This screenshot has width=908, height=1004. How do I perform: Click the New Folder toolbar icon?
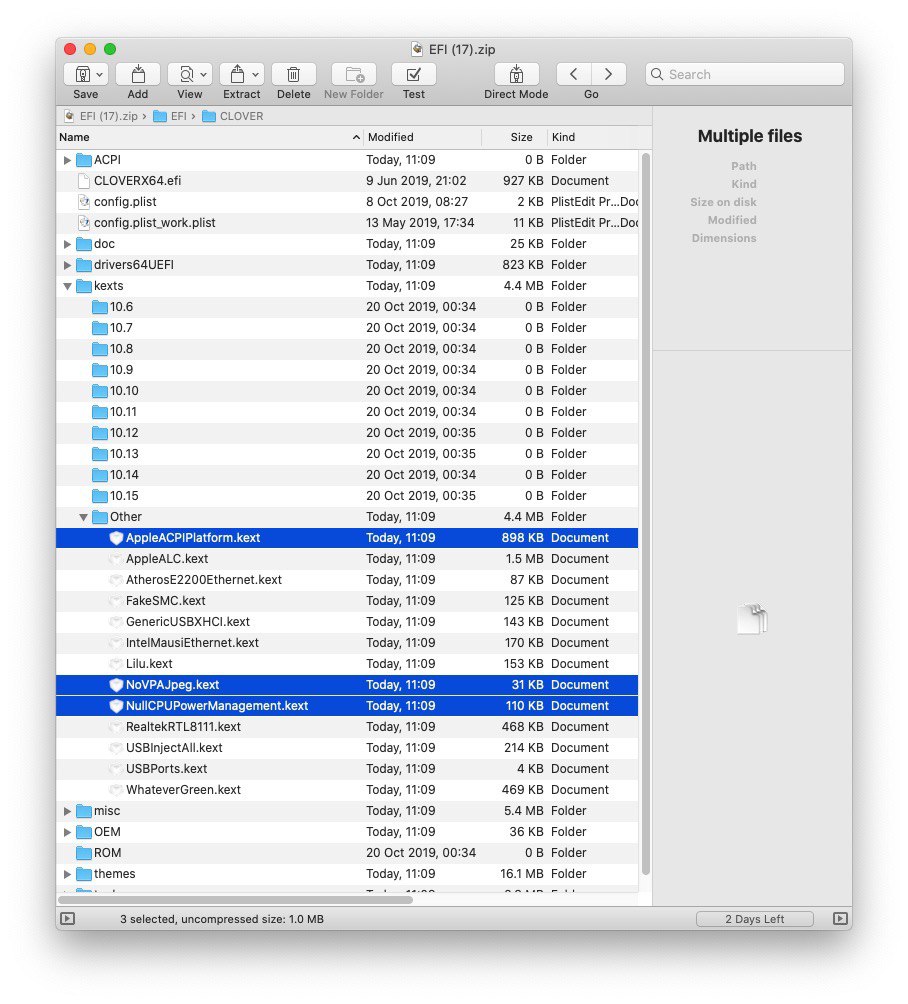click(x=353, y=74)
